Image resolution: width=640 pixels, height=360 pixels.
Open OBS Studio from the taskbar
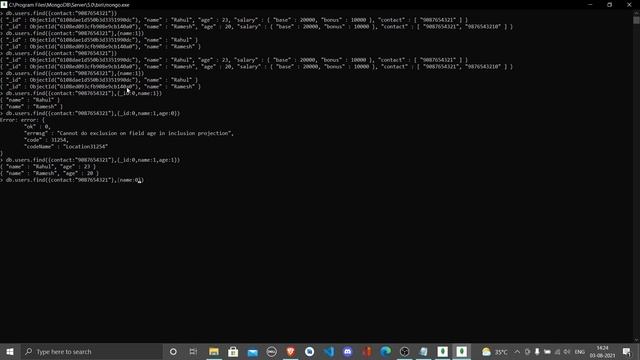click(404, 351)
